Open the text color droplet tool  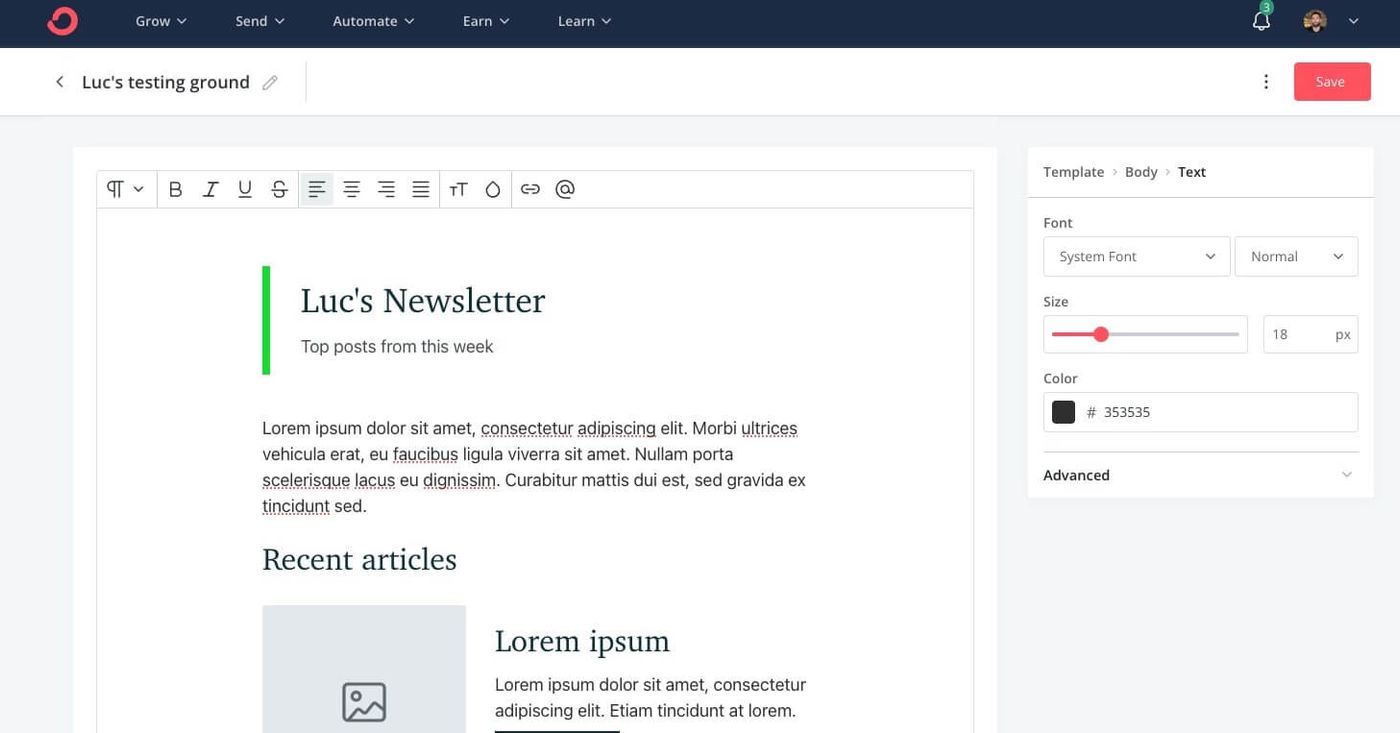tap(492, 189)
